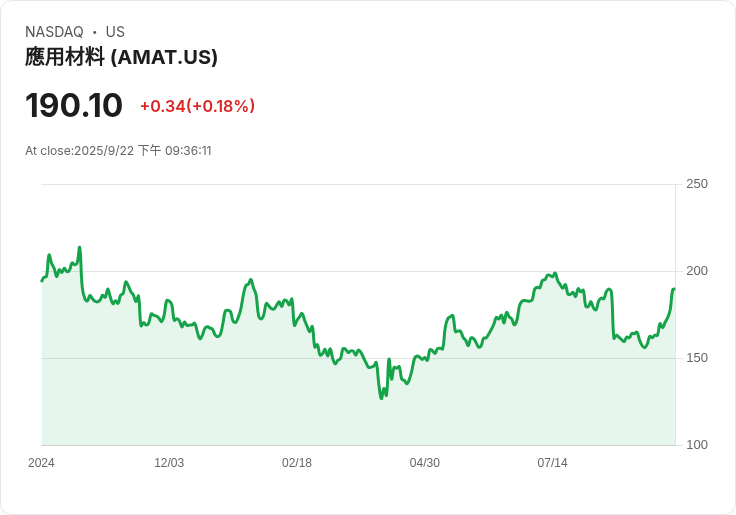Screen dimensions: 736x515
Task: Click the +0.34(+0.18%) price change
Action: pos(197,106)
